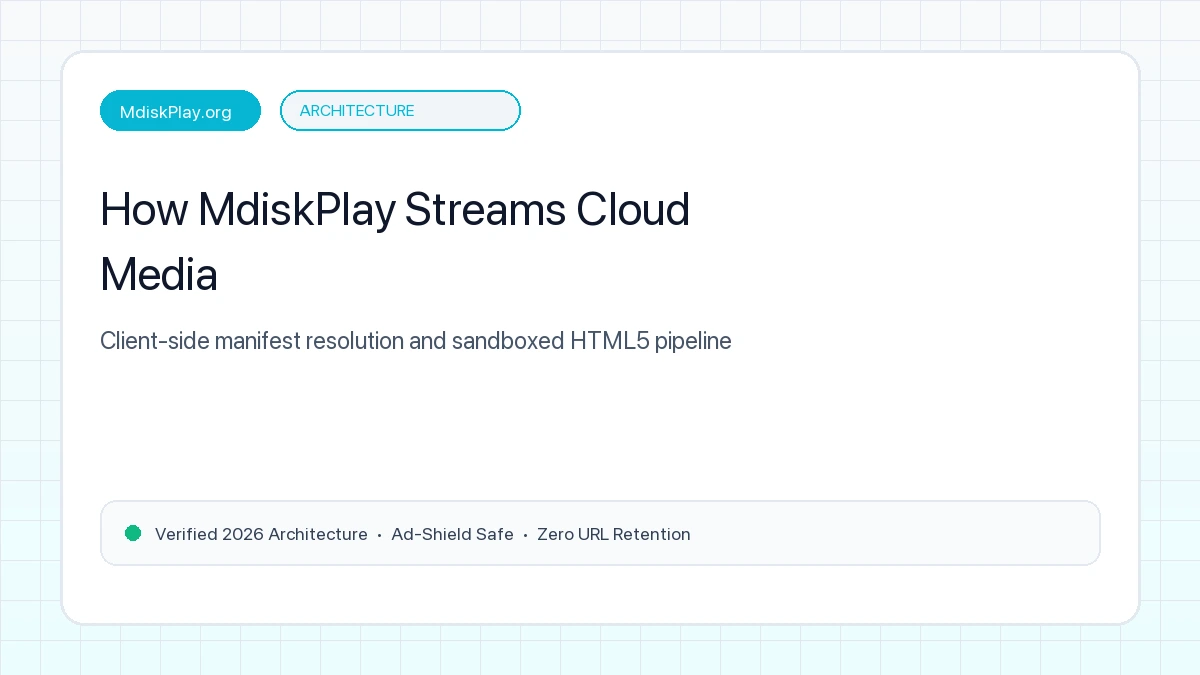Click the green verified status dot
Image resolution: width=1200 pixels, height=675 pixels.
click(x=133, y=533)
